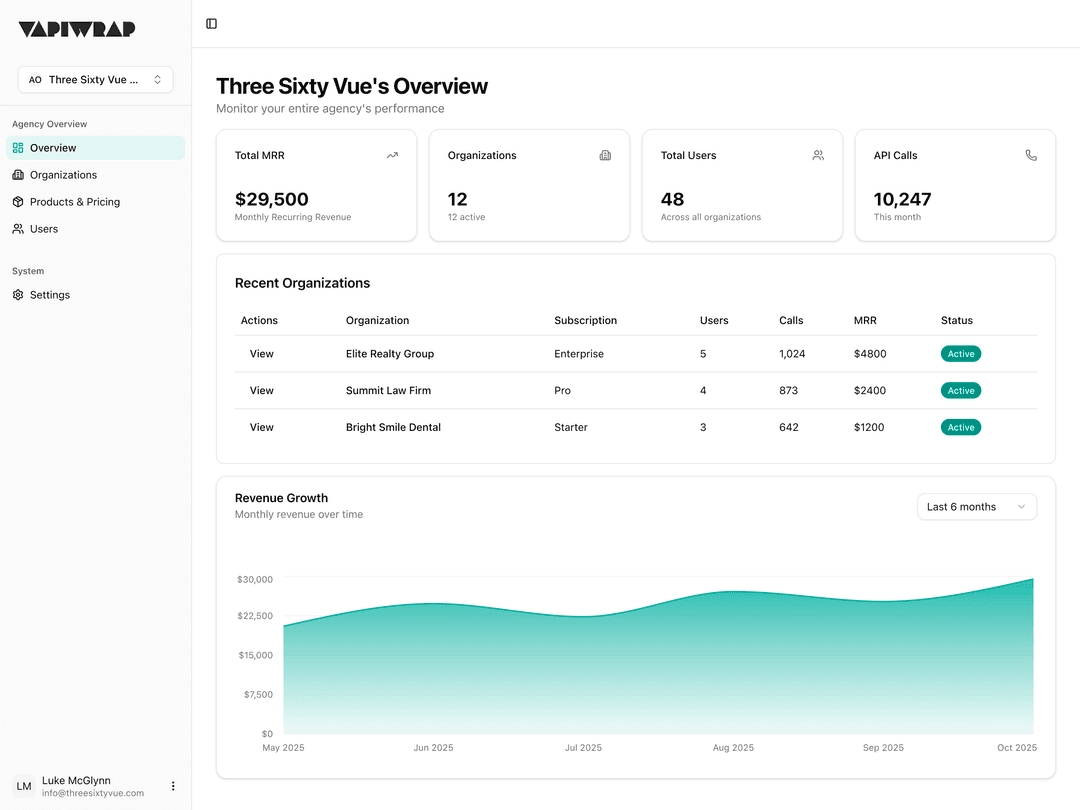This screenshot has width=1080, height=810.
Task: Open the Last 6 months dropdown
Action: 976,507
